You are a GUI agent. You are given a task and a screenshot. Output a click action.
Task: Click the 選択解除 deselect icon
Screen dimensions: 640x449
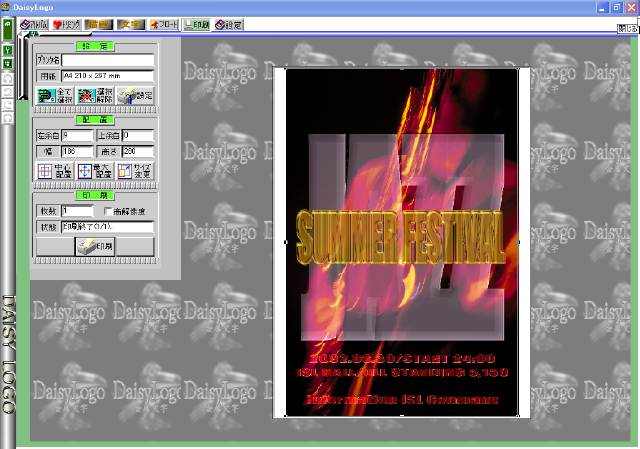[x=91, y=96]
